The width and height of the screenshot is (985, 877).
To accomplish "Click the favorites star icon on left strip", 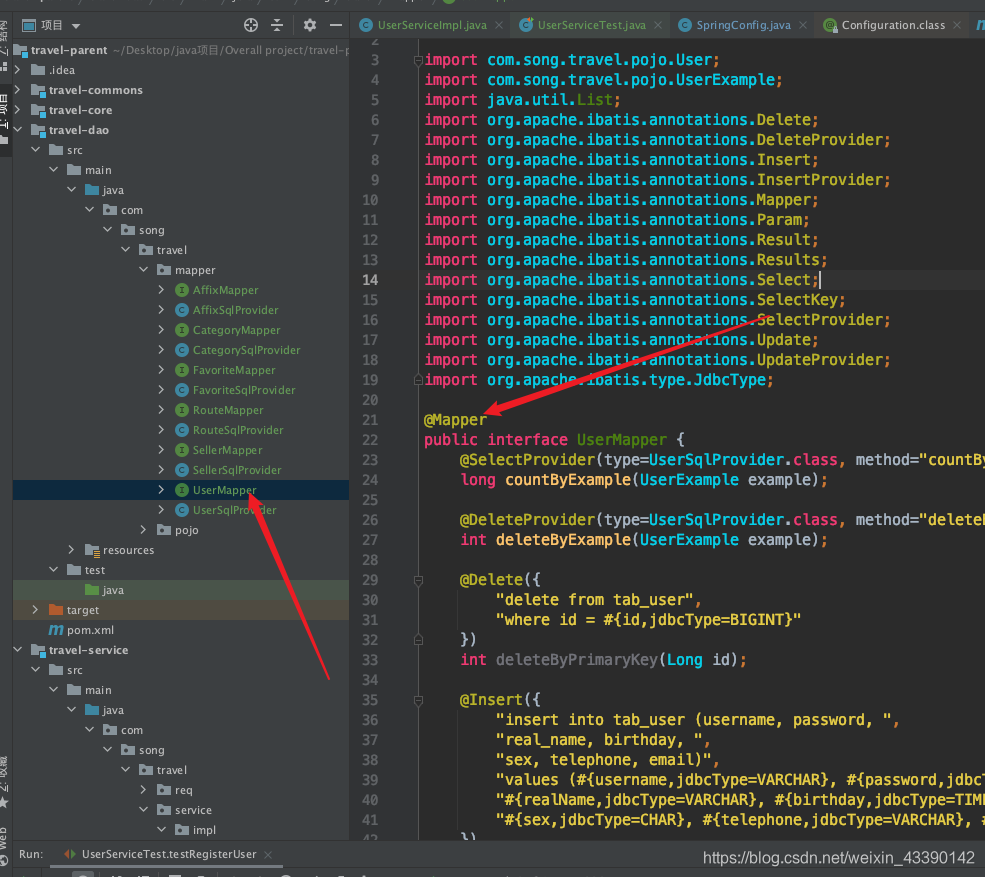I will pyautogui.click(x=4, y=802).
